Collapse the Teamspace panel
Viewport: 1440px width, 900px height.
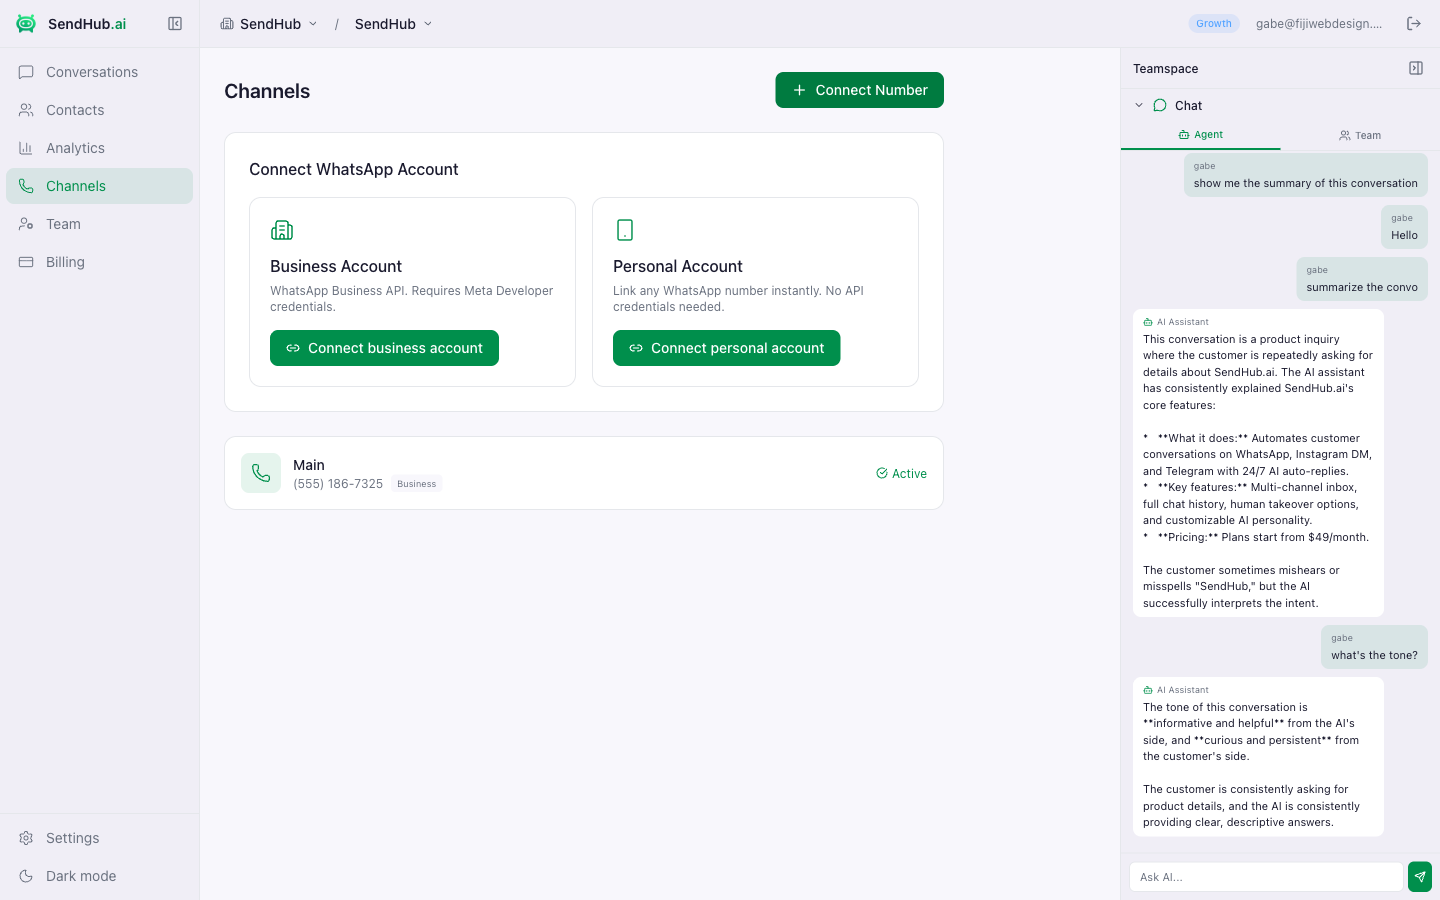pyautogui.click(x=1416, y=68)
